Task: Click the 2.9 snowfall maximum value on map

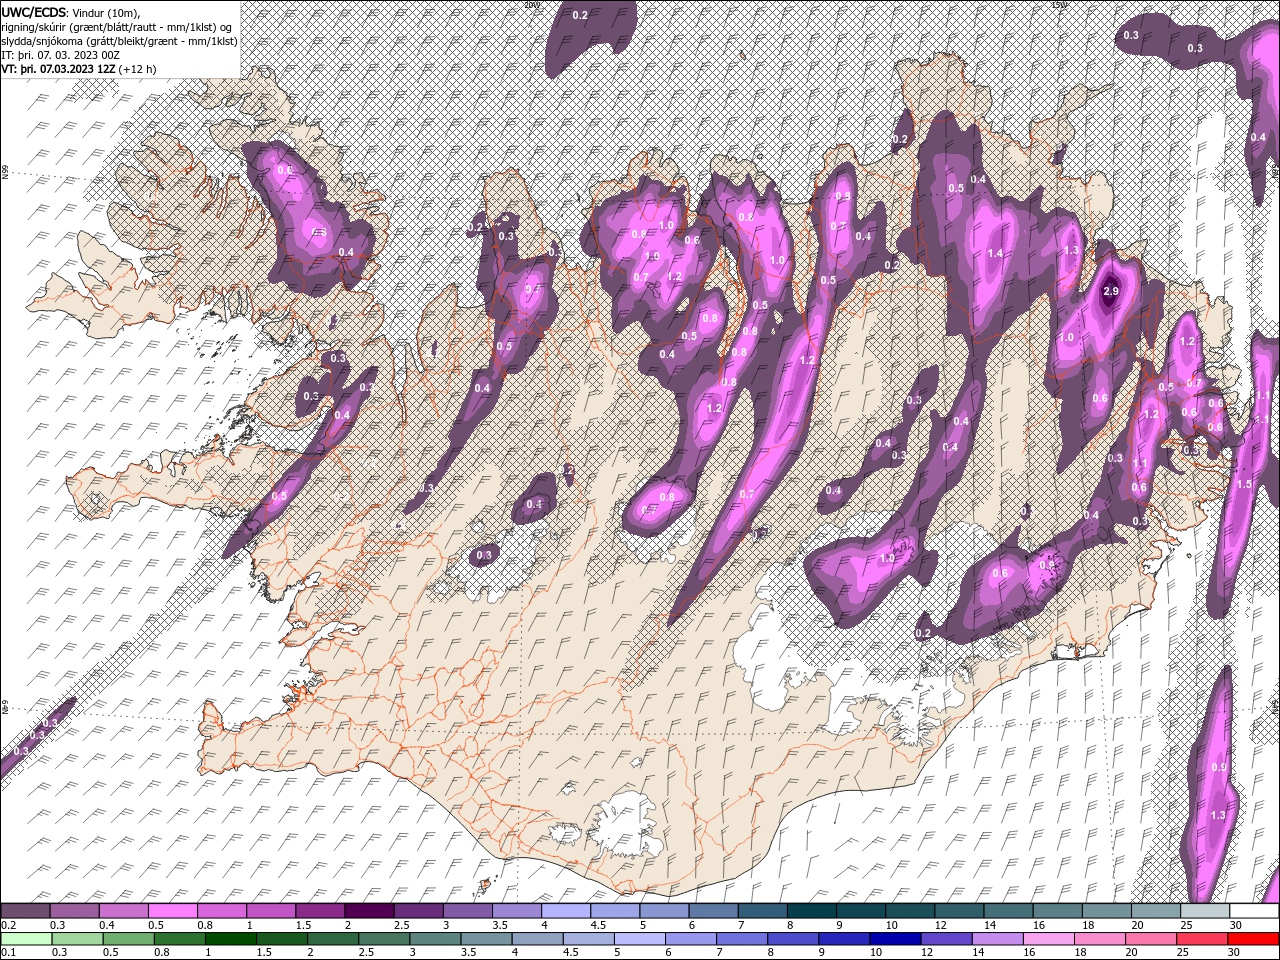Action: [1110, 292]
